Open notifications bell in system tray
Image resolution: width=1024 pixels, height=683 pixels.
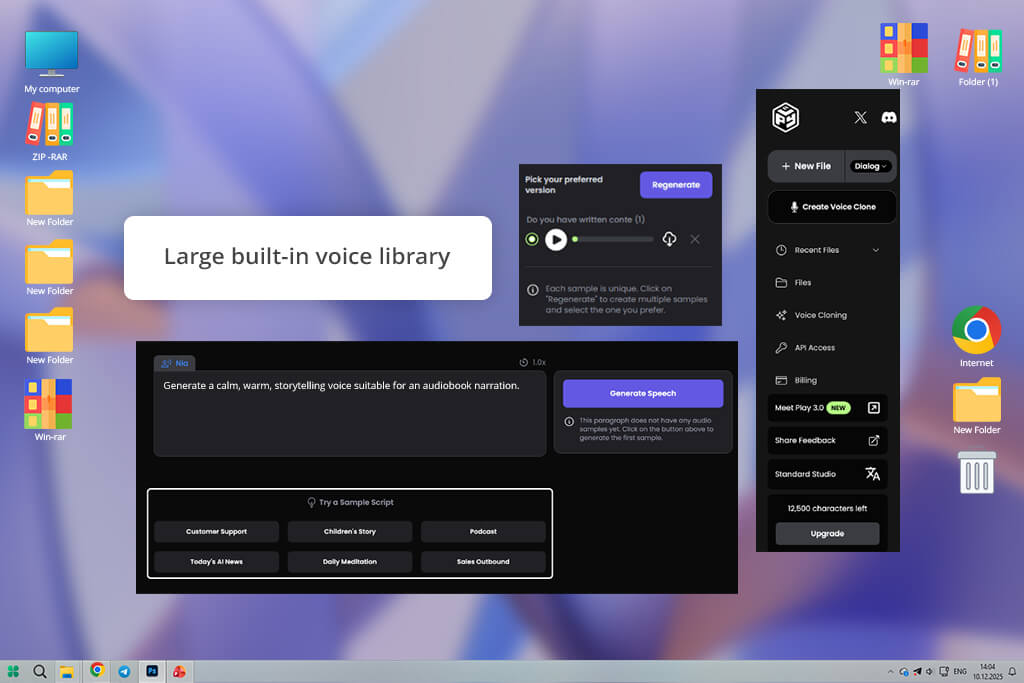[x=1012, y=671]
